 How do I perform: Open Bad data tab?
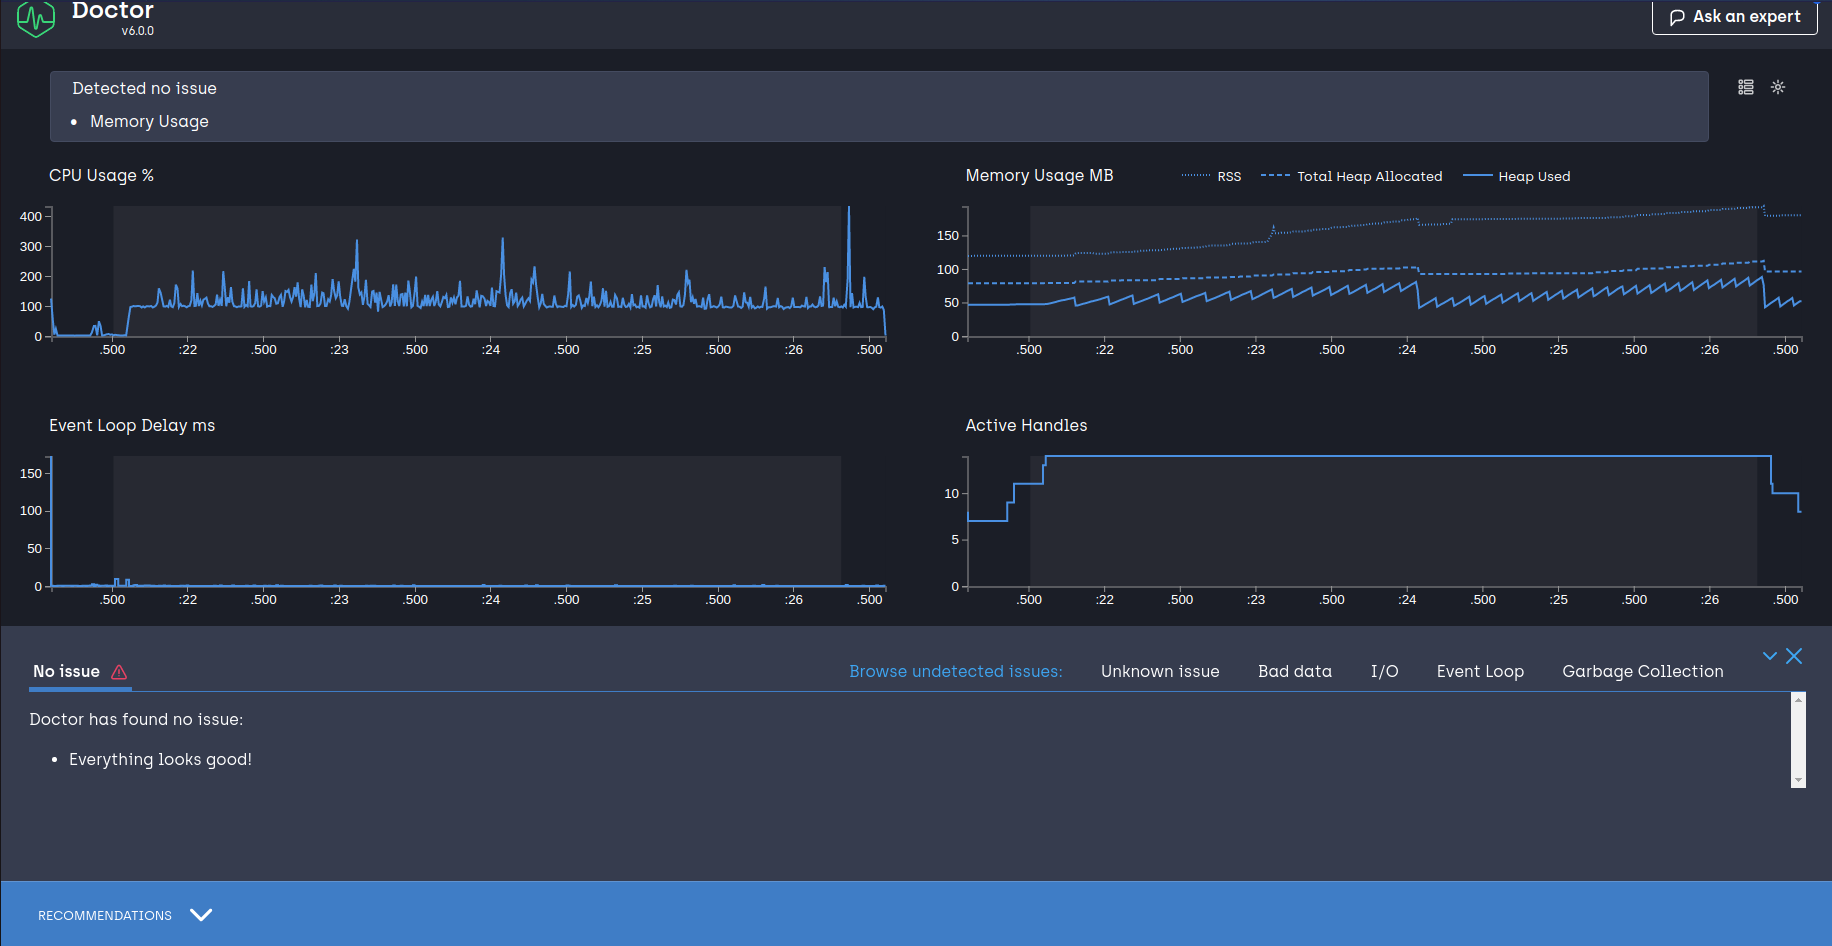click(1295, 671)
